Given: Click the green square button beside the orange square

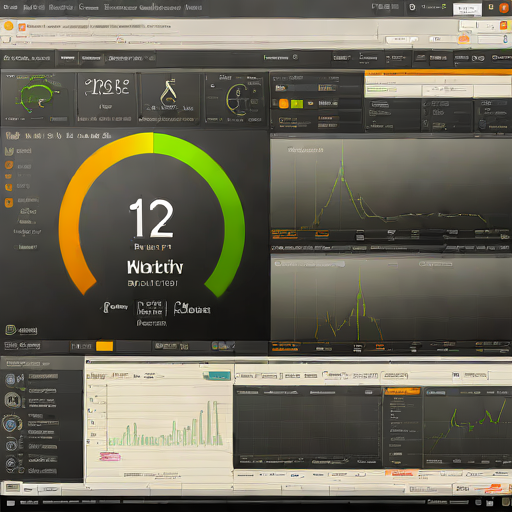Looking at the screenshot, I should point(297,104).
